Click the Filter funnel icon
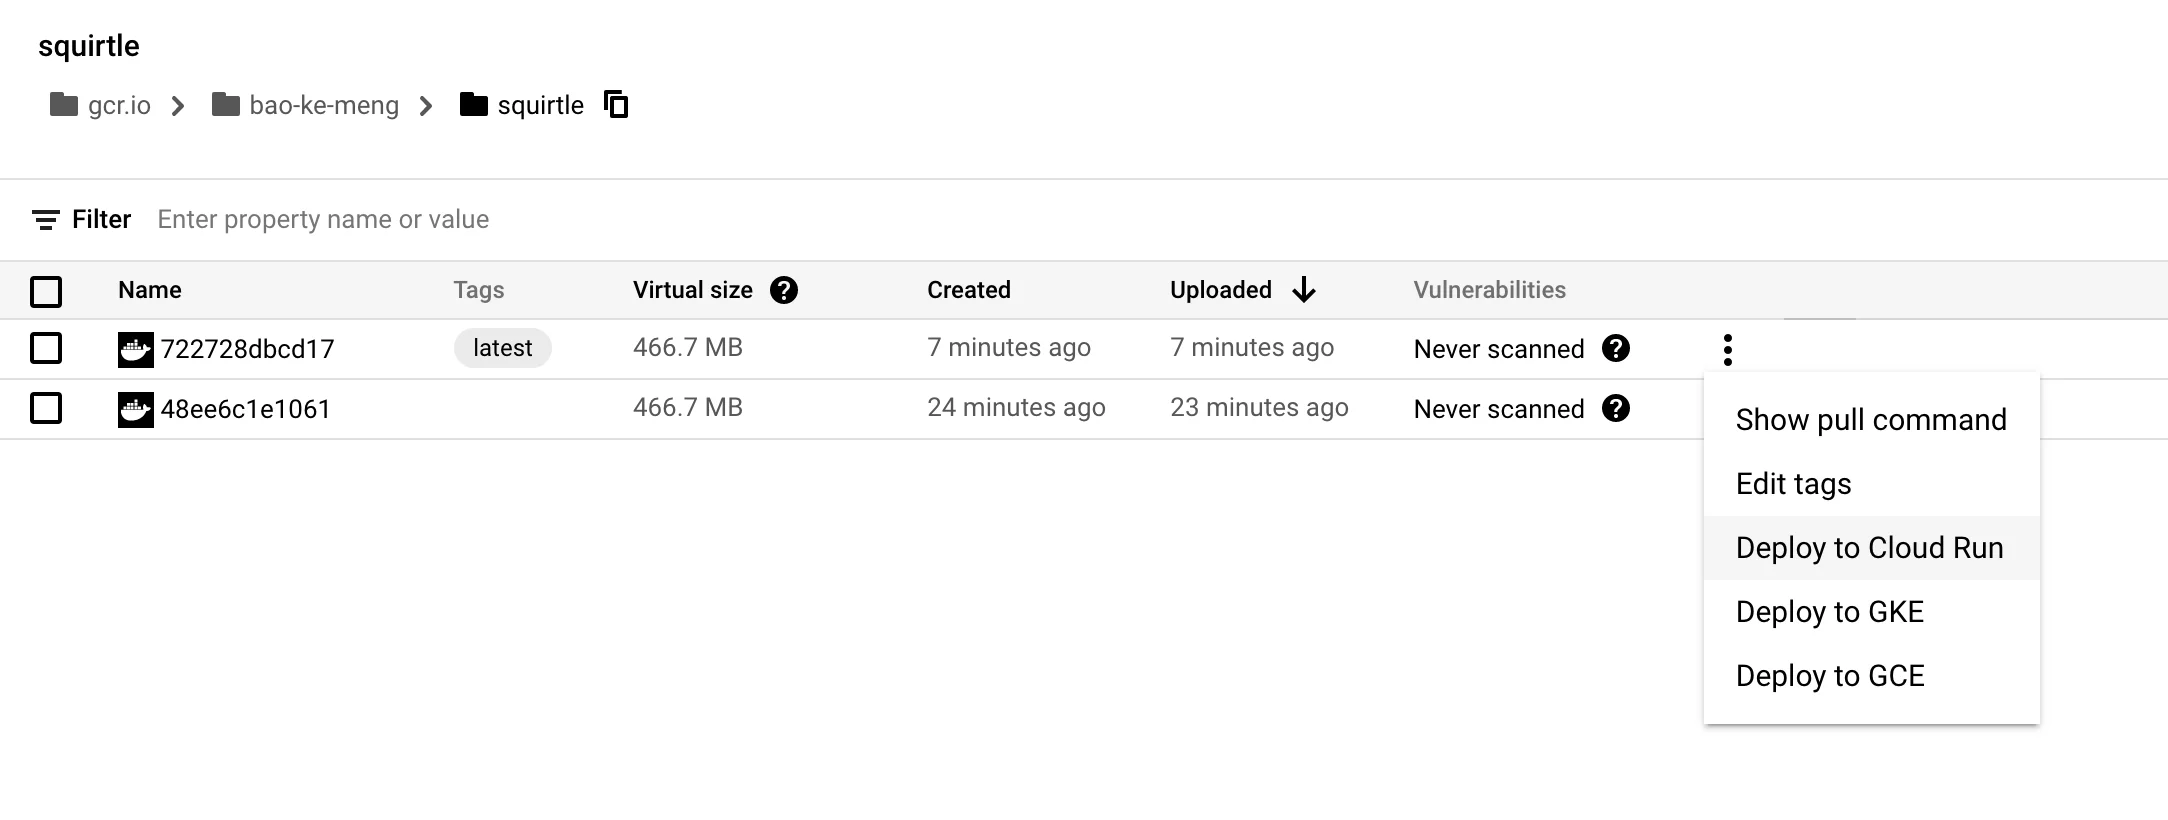Viewport: 2168px width, 820px height. tap(45, 219)
